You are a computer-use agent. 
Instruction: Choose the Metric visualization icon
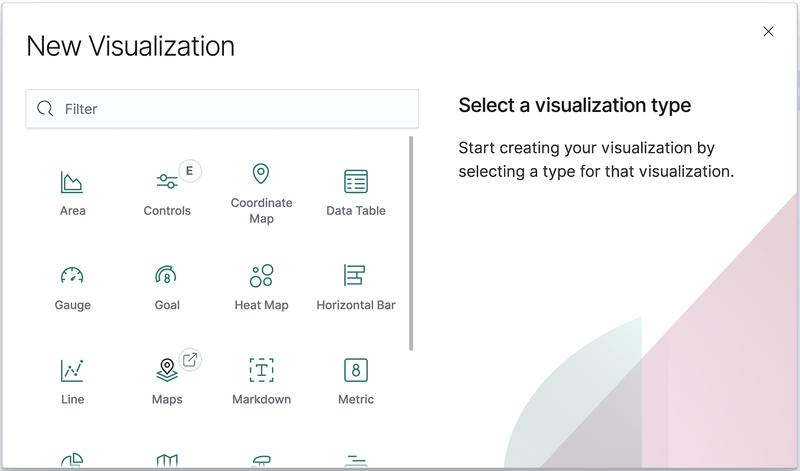(356, 370)
